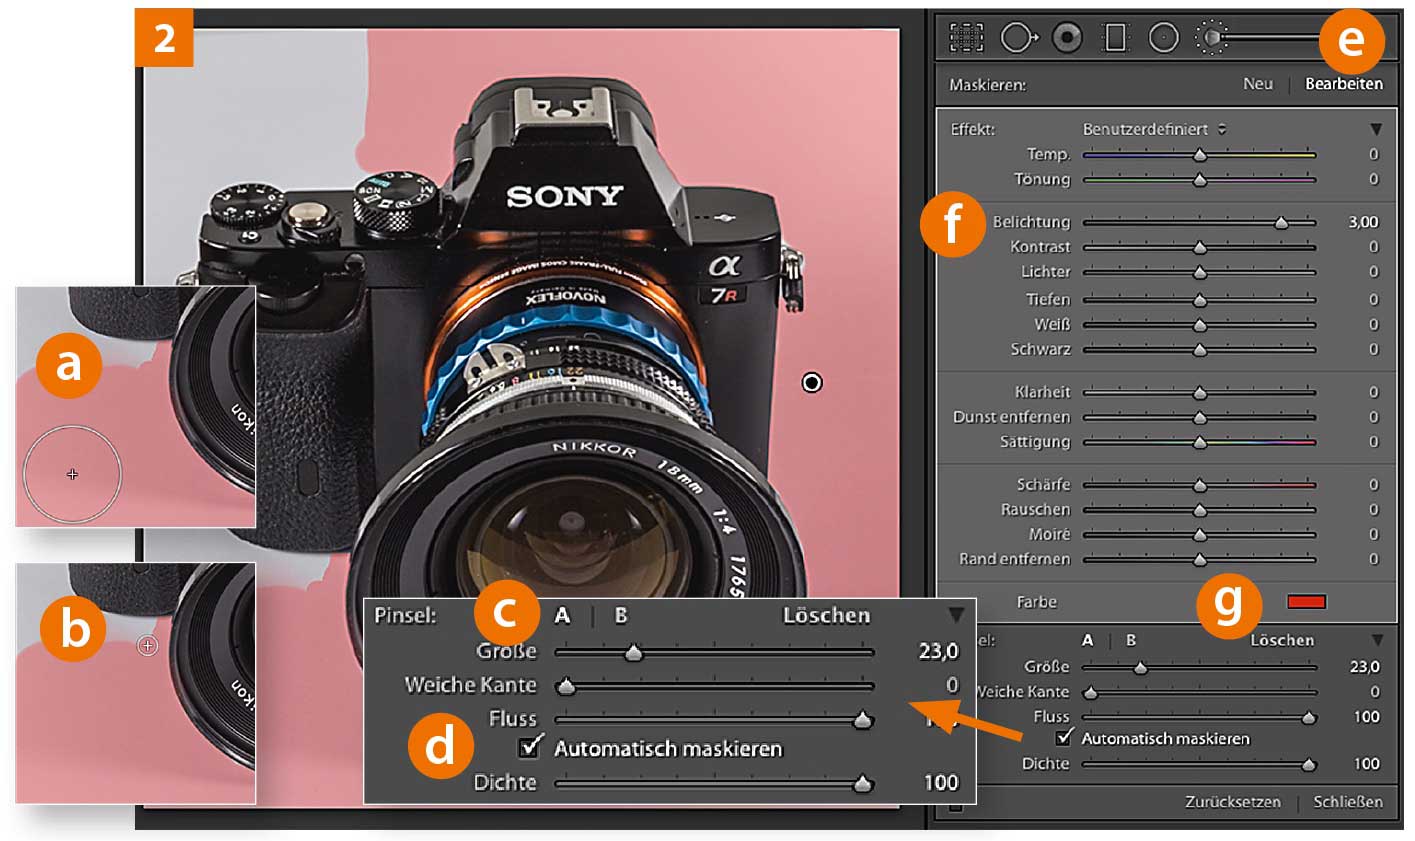Click the Weiß slider handle
Viewport: 1415px width, 841px height.
[x=1200, y=325]
